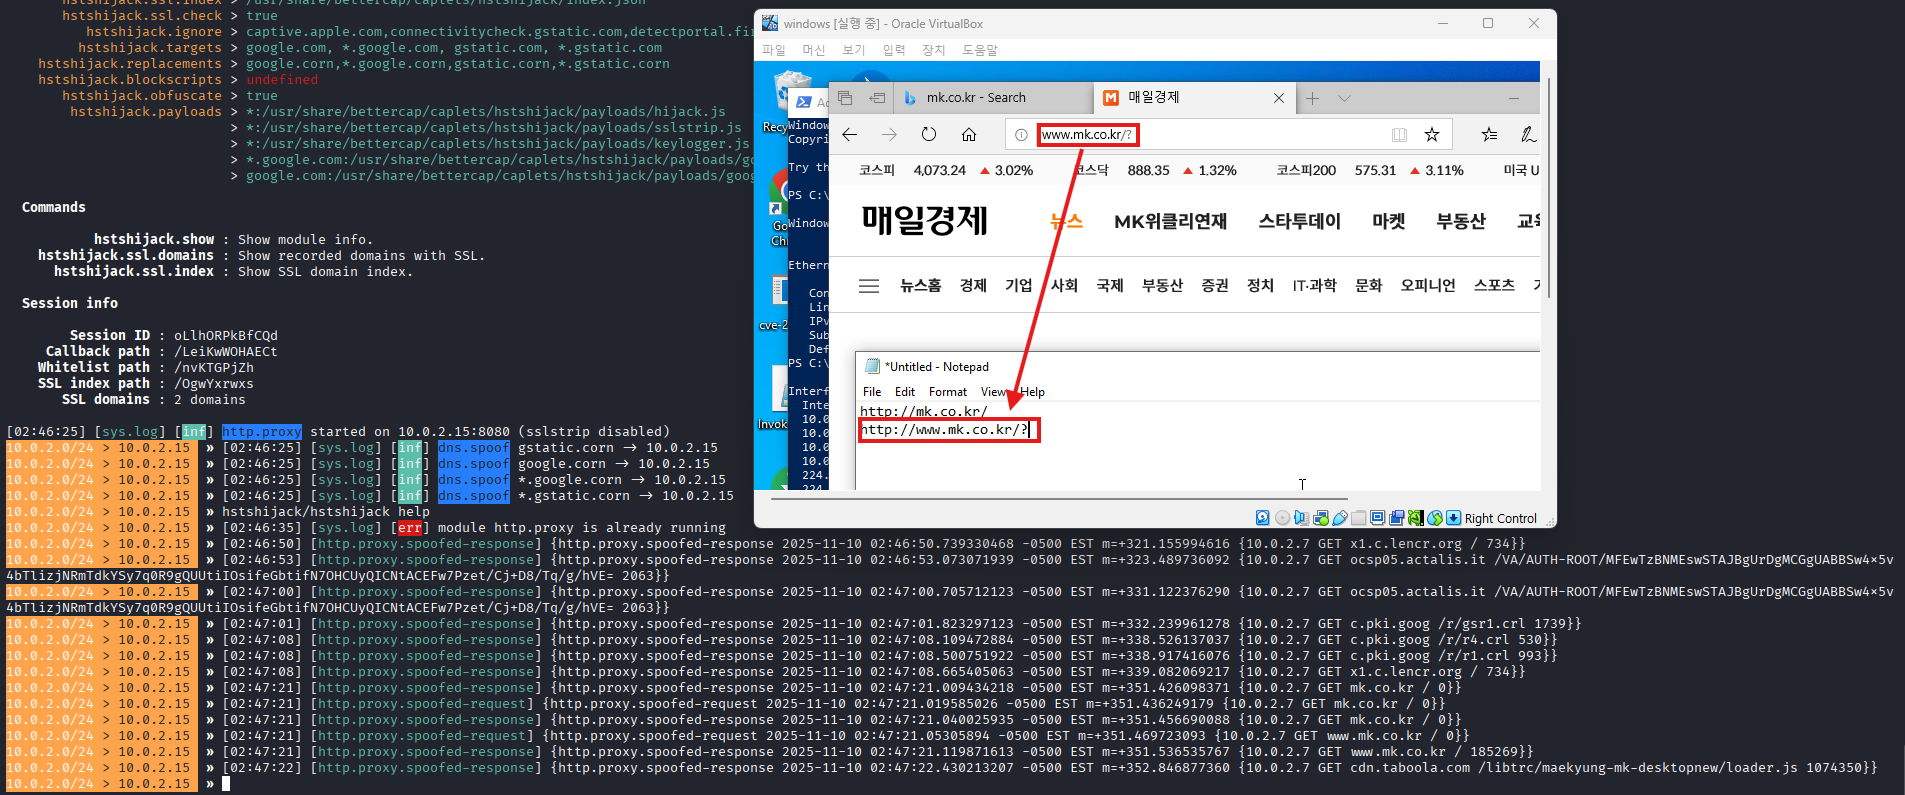This screenshot has height=795, width=1905.
Task: Open a new Edge tab
Action: [x=1312, y=98]
